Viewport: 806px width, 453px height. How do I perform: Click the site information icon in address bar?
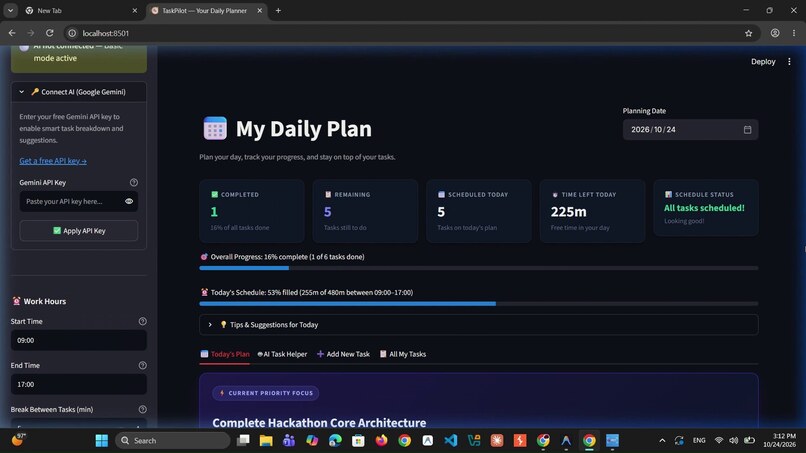72,33
